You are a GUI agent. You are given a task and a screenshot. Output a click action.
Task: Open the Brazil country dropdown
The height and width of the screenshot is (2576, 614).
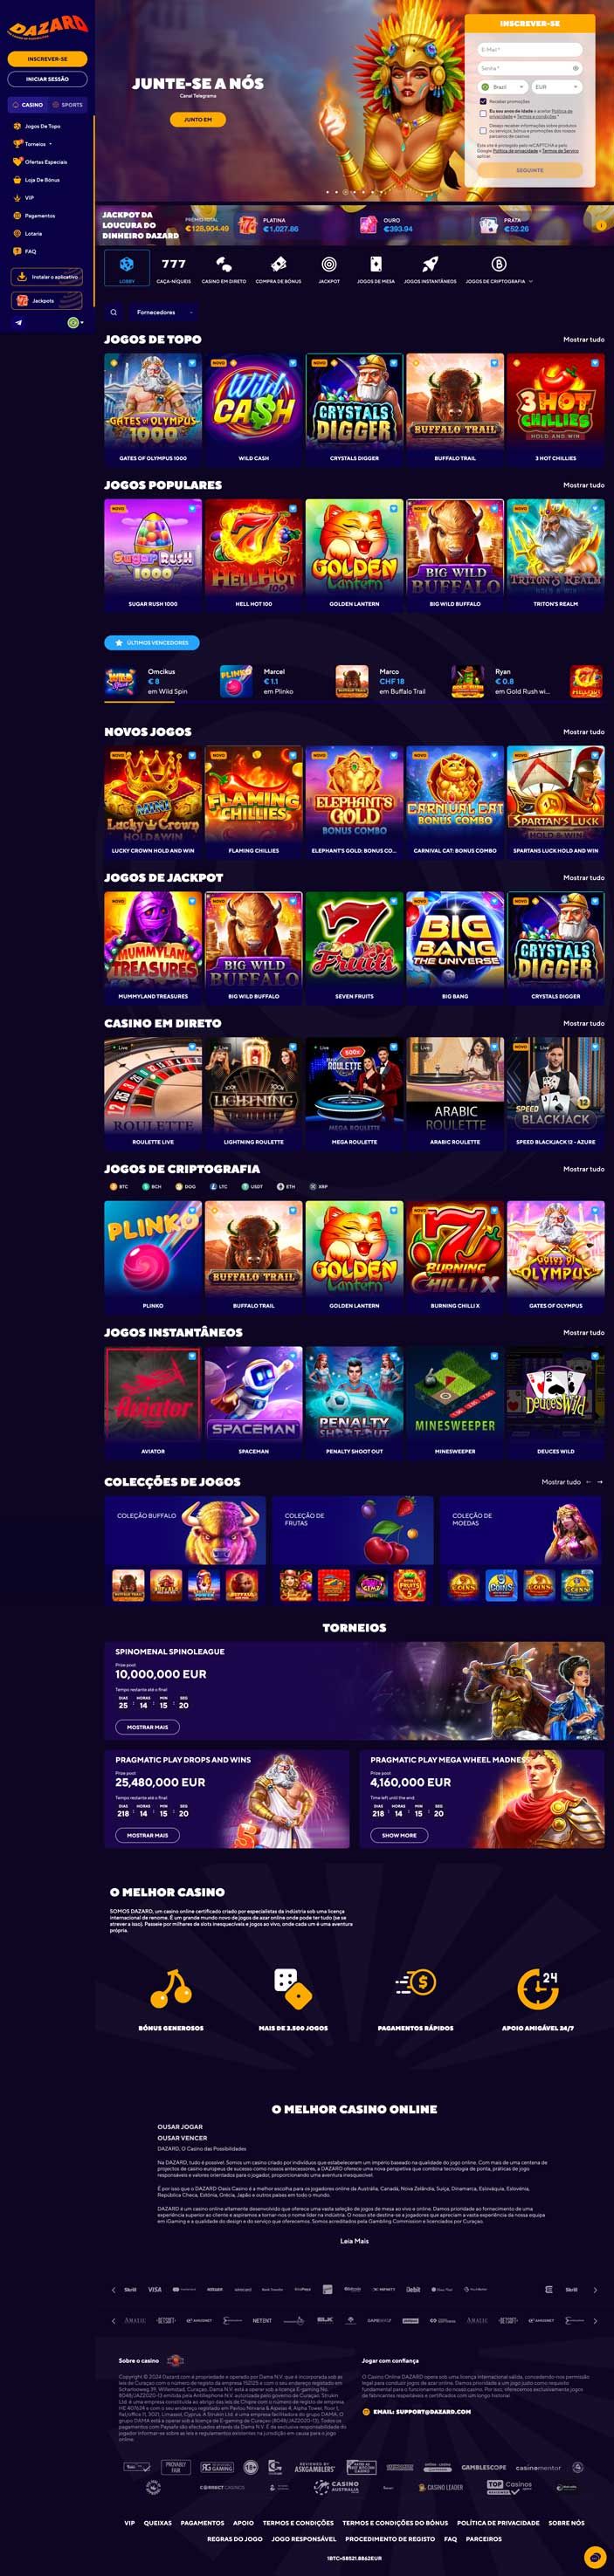pos(503,87)
